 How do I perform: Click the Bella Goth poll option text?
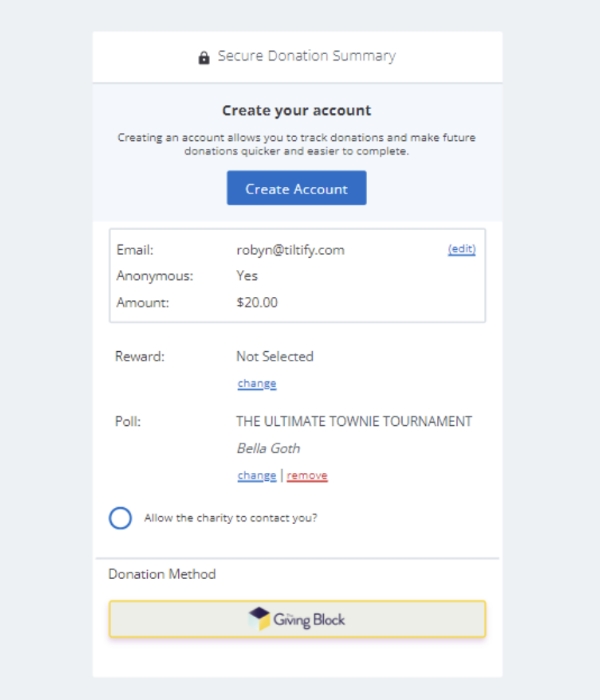coord(268,448)
